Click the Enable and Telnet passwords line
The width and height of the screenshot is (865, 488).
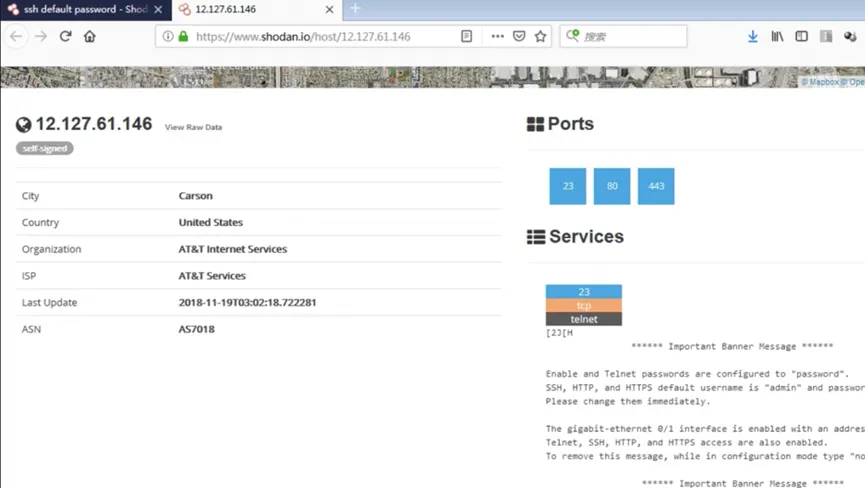(697, 374)
